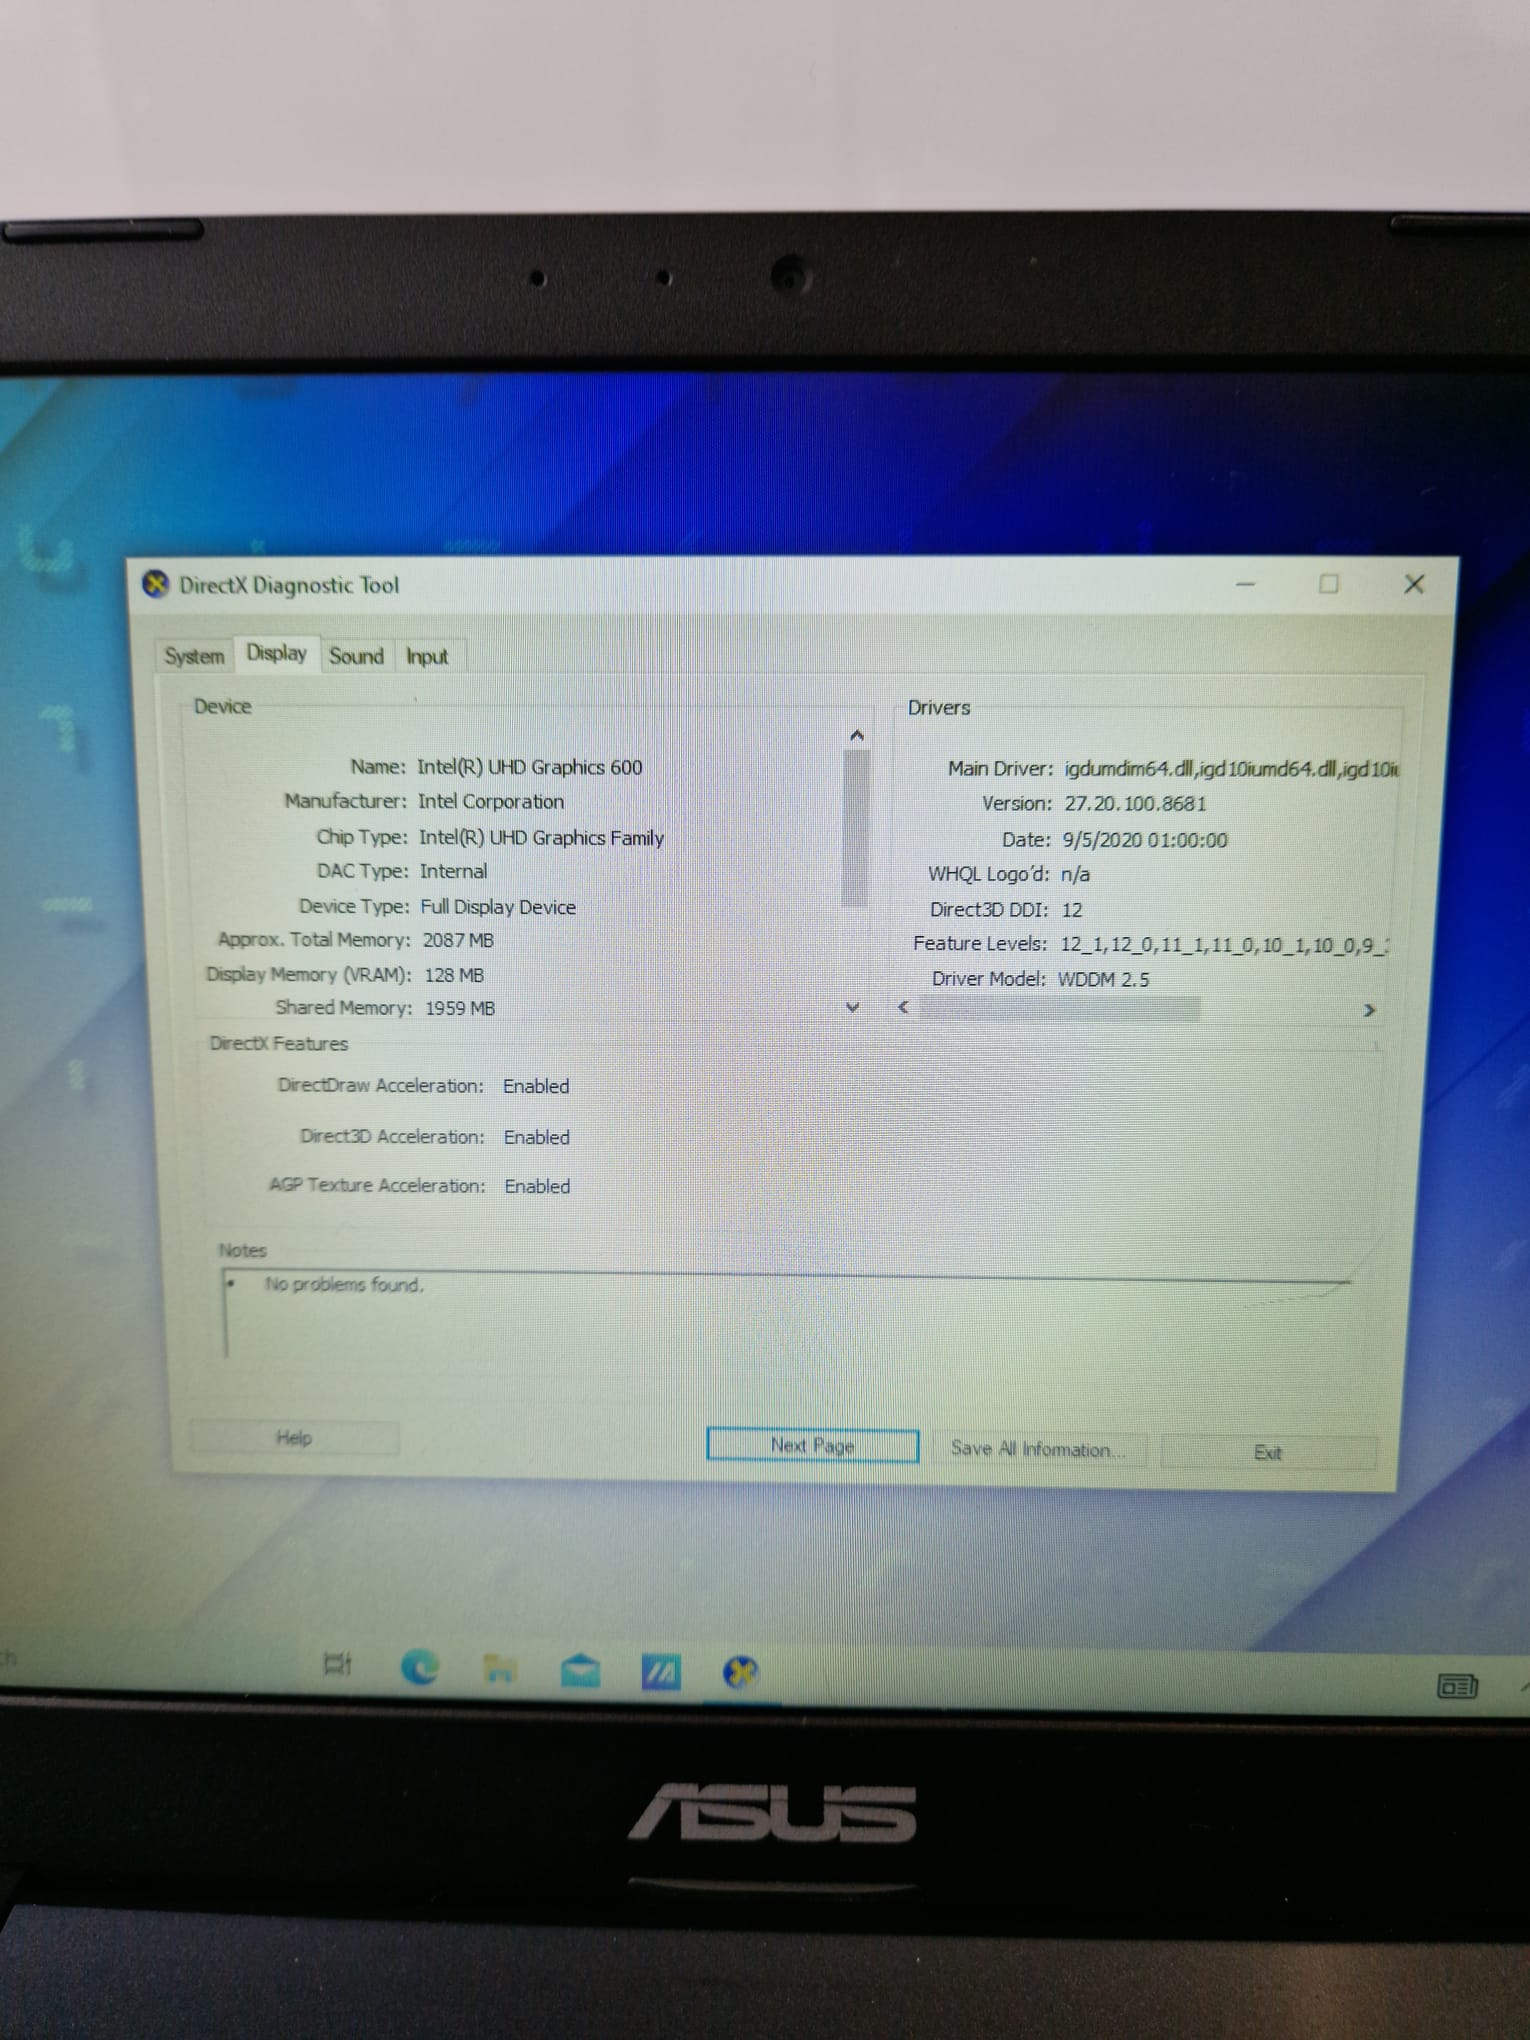Viewport: 1530px width, 2040px height.
Task: Click the 'Intel Corporation' manufacturer value
Action: (491, 801)
